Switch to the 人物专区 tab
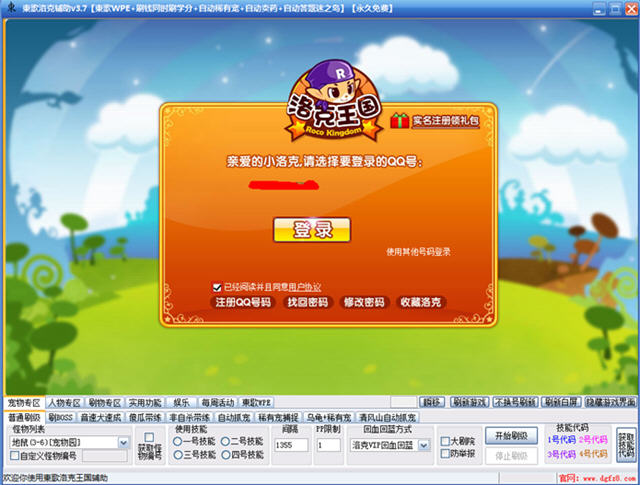 click(x=64, y=403)
